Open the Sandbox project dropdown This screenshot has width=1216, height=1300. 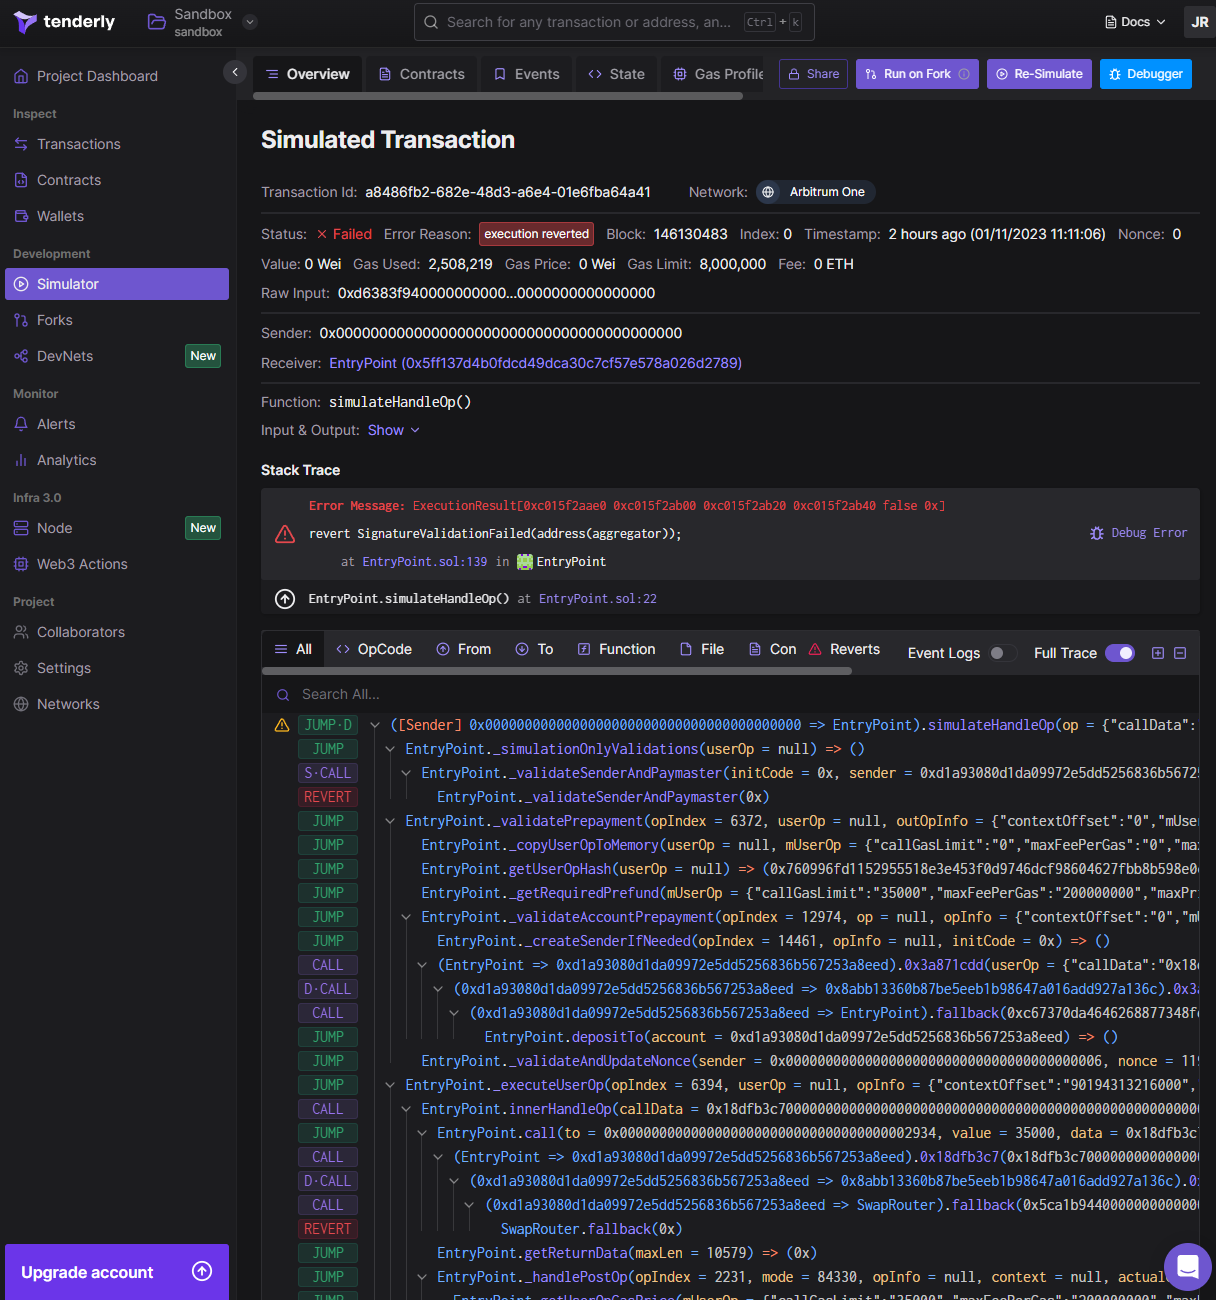coord(250,22)
